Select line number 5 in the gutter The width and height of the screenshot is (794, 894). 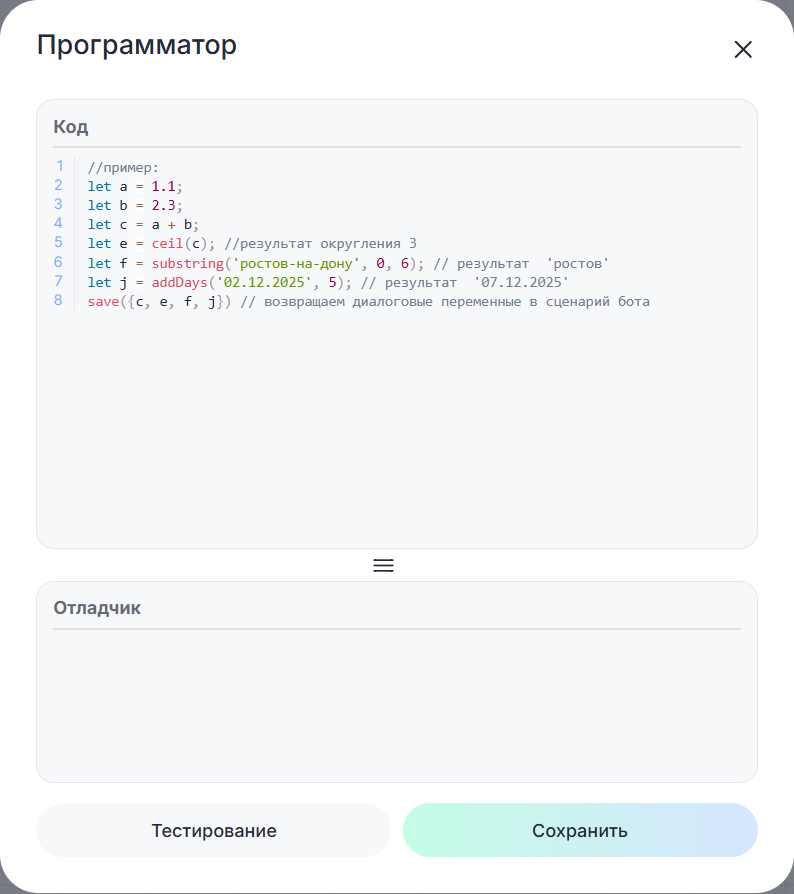59,243
